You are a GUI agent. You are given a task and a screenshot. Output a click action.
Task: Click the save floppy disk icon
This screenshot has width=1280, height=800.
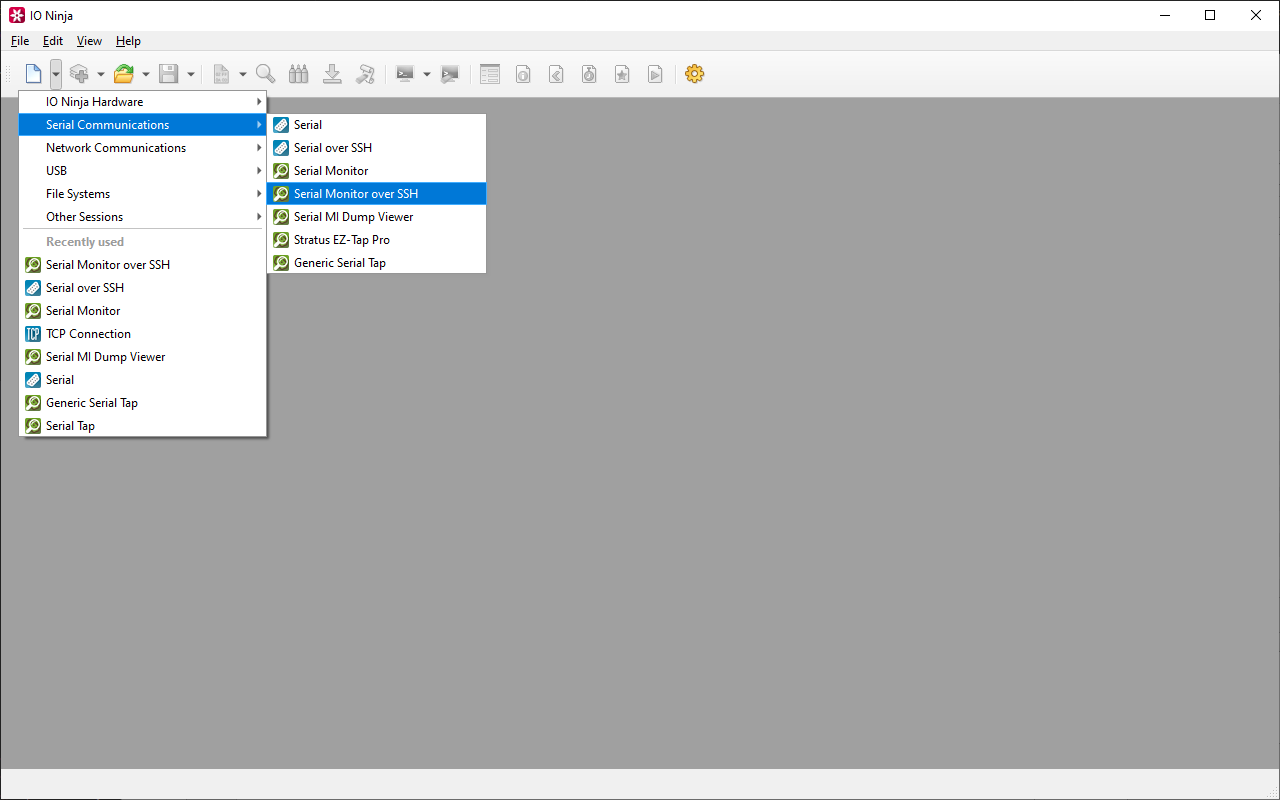[169, 74]
